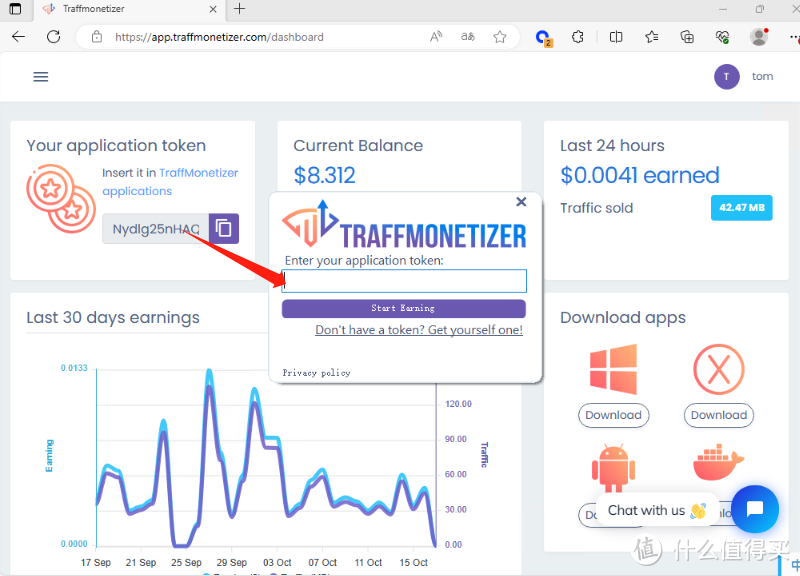This screenshot has height=576, width=800.
Task: Open the Privacy policy link
Action: click(x=316, y=373)
